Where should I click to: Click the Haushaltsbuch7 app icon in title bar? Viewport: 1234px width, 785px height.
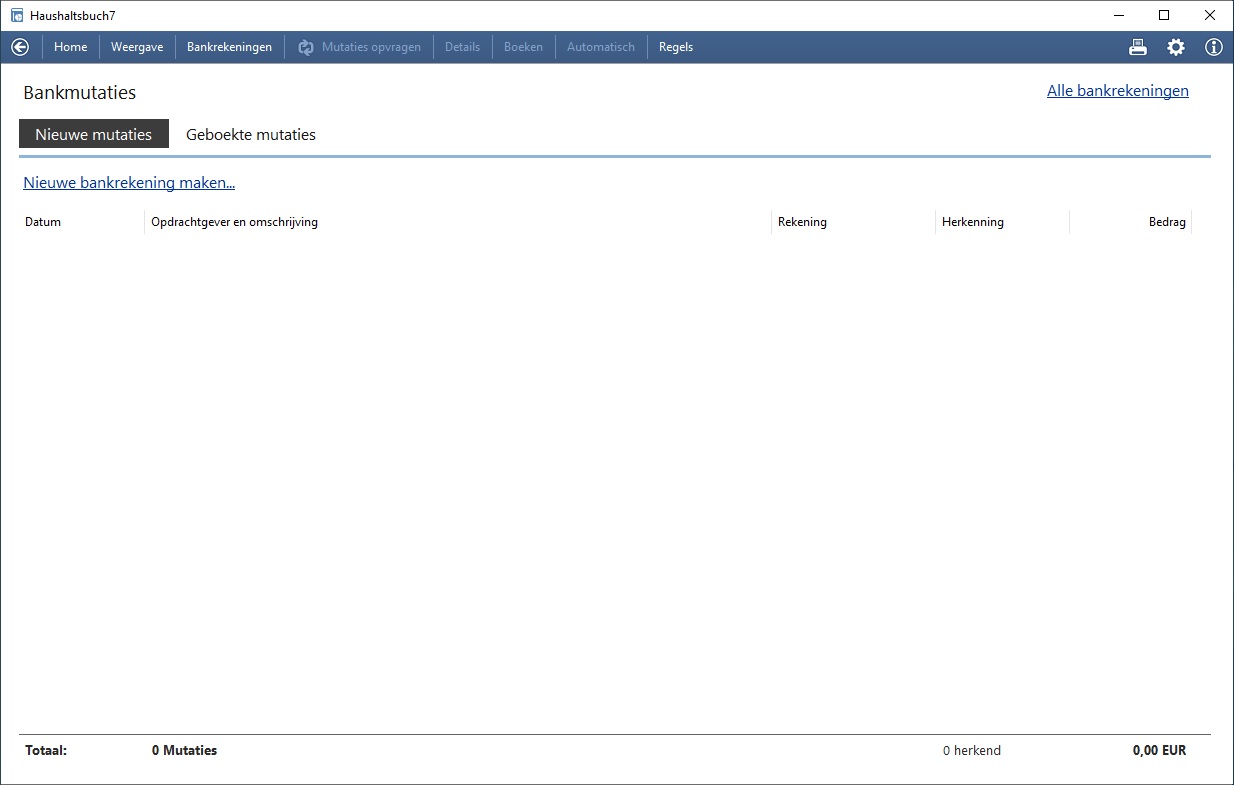16,16
